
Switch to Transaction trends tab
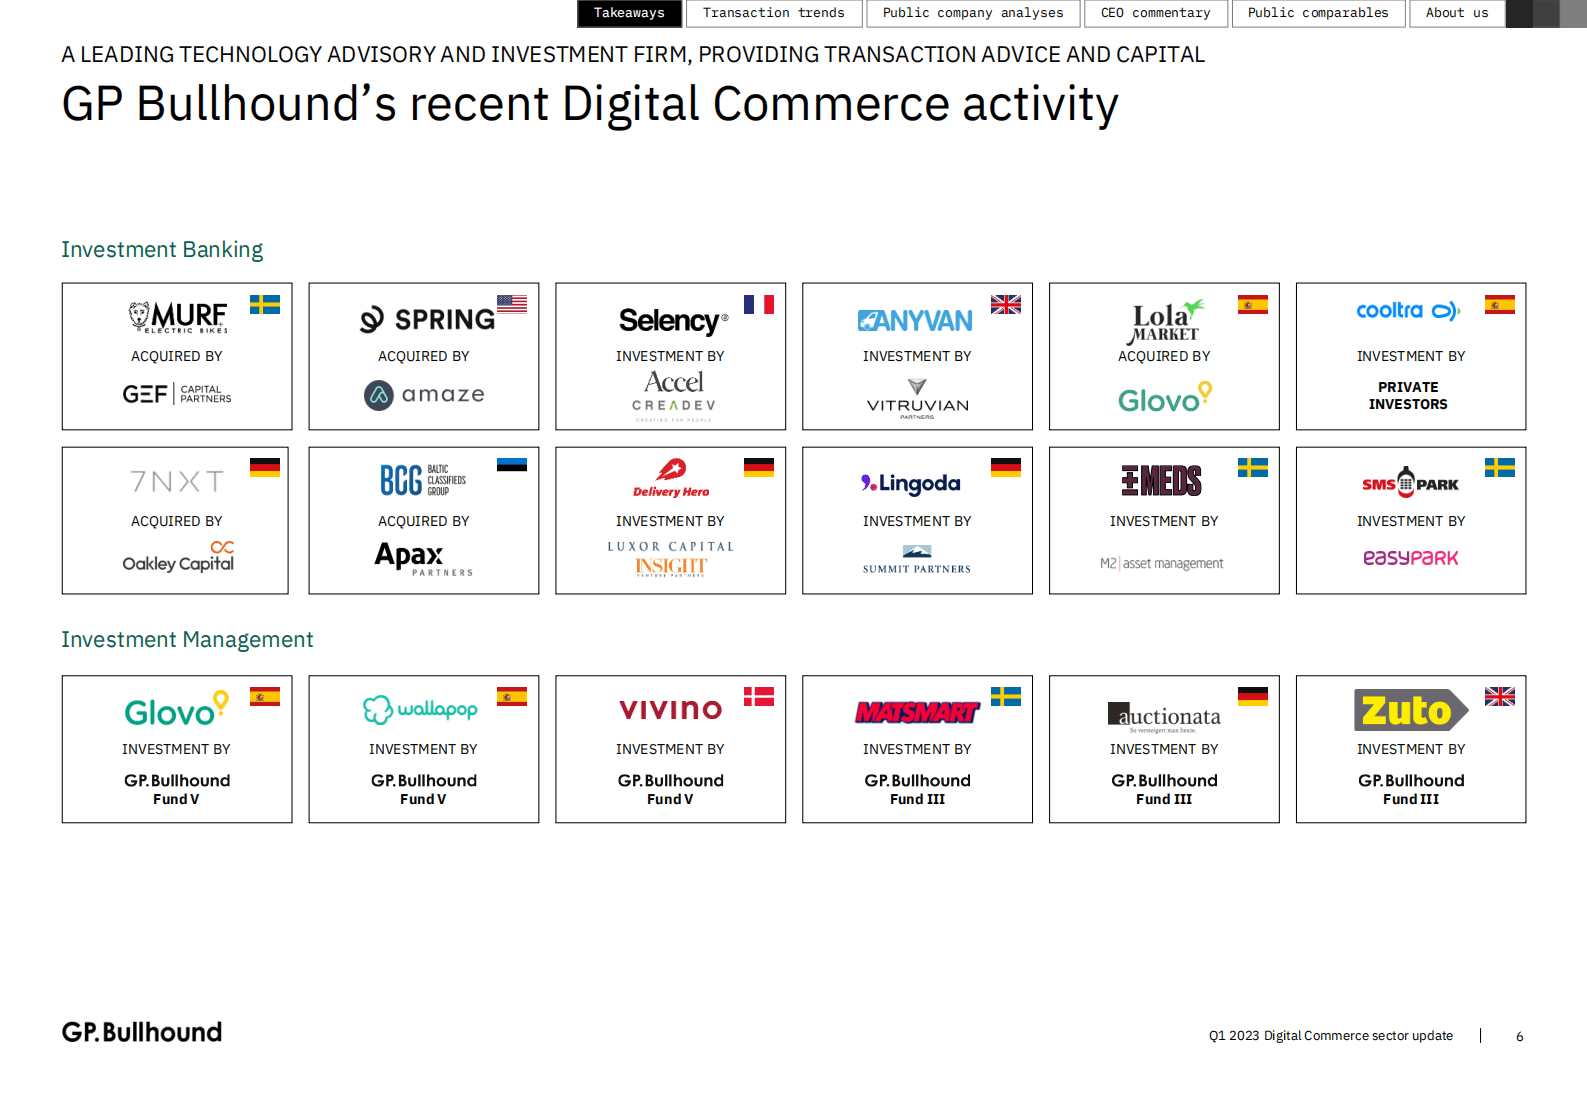click(x=773, y=13)
